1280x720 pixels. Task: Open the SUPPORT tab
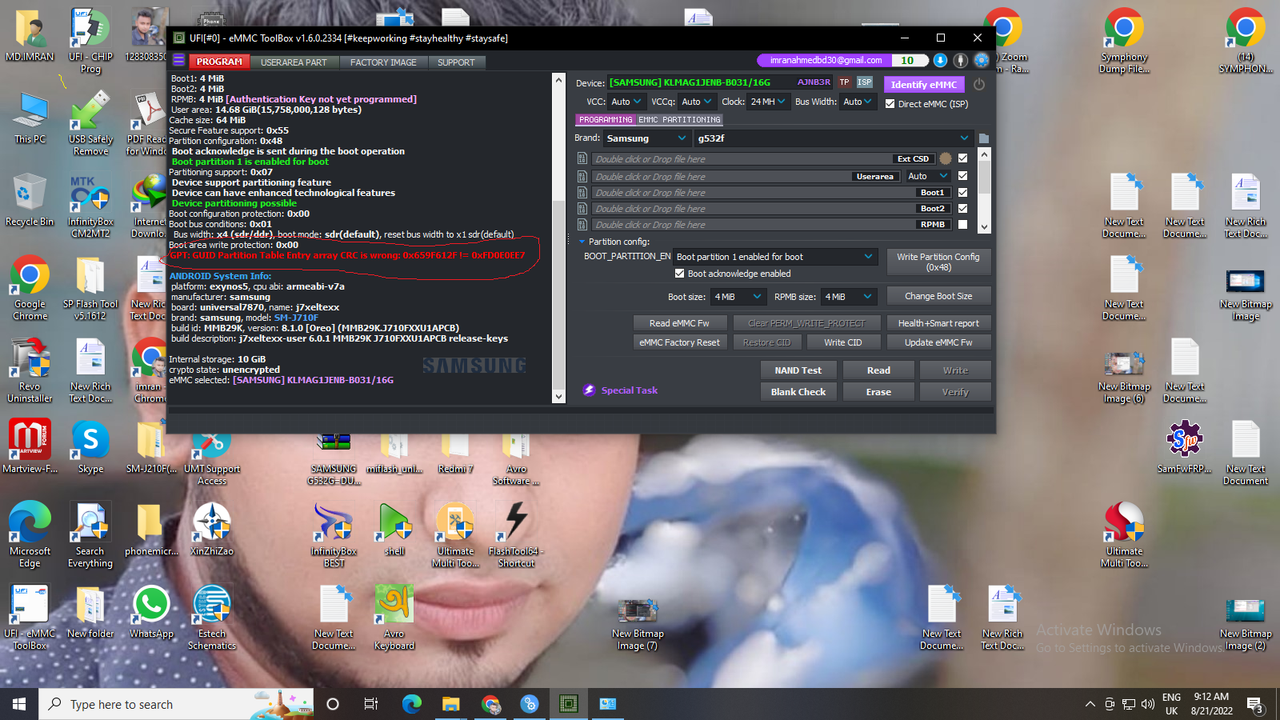click(456, 62)
